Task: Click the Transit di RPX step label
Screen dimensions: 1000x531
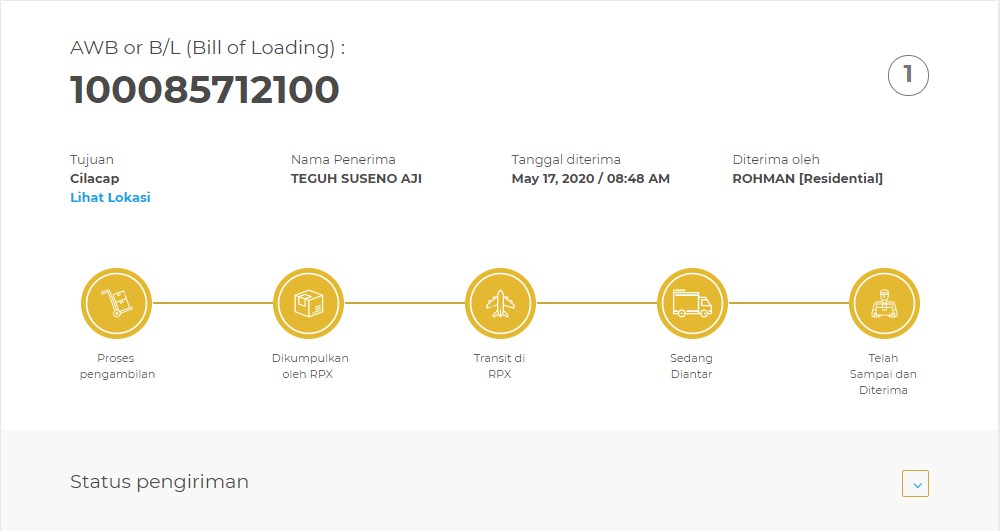Action: point(499,366)
